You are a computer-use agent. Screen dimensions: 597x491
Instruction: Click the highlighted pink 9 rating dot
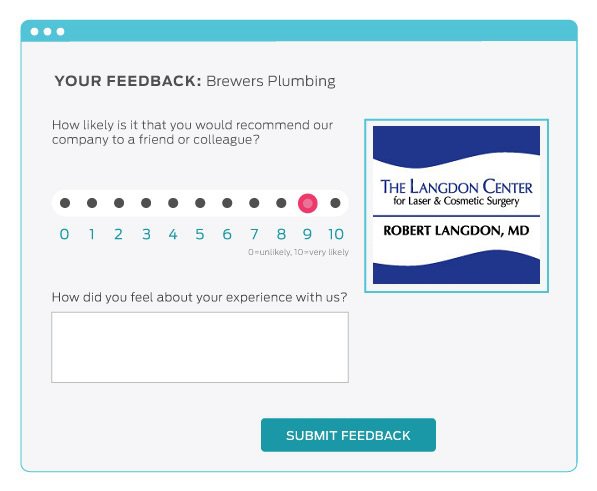pyautogui.click(x=308, y=203)
